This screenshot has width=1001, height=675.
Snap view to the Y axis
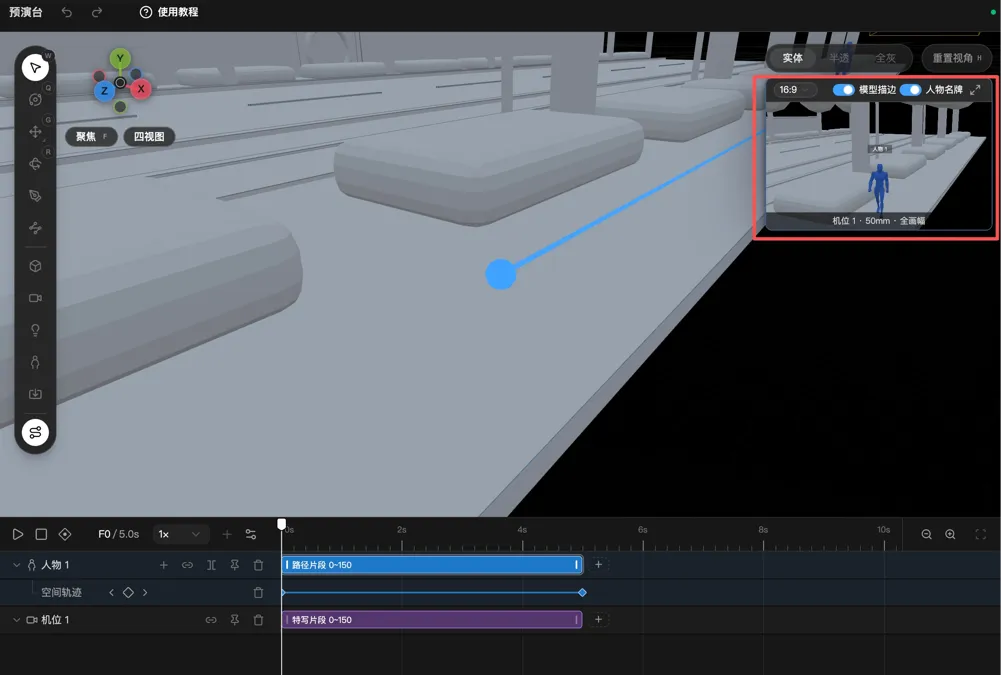(120, 59)
